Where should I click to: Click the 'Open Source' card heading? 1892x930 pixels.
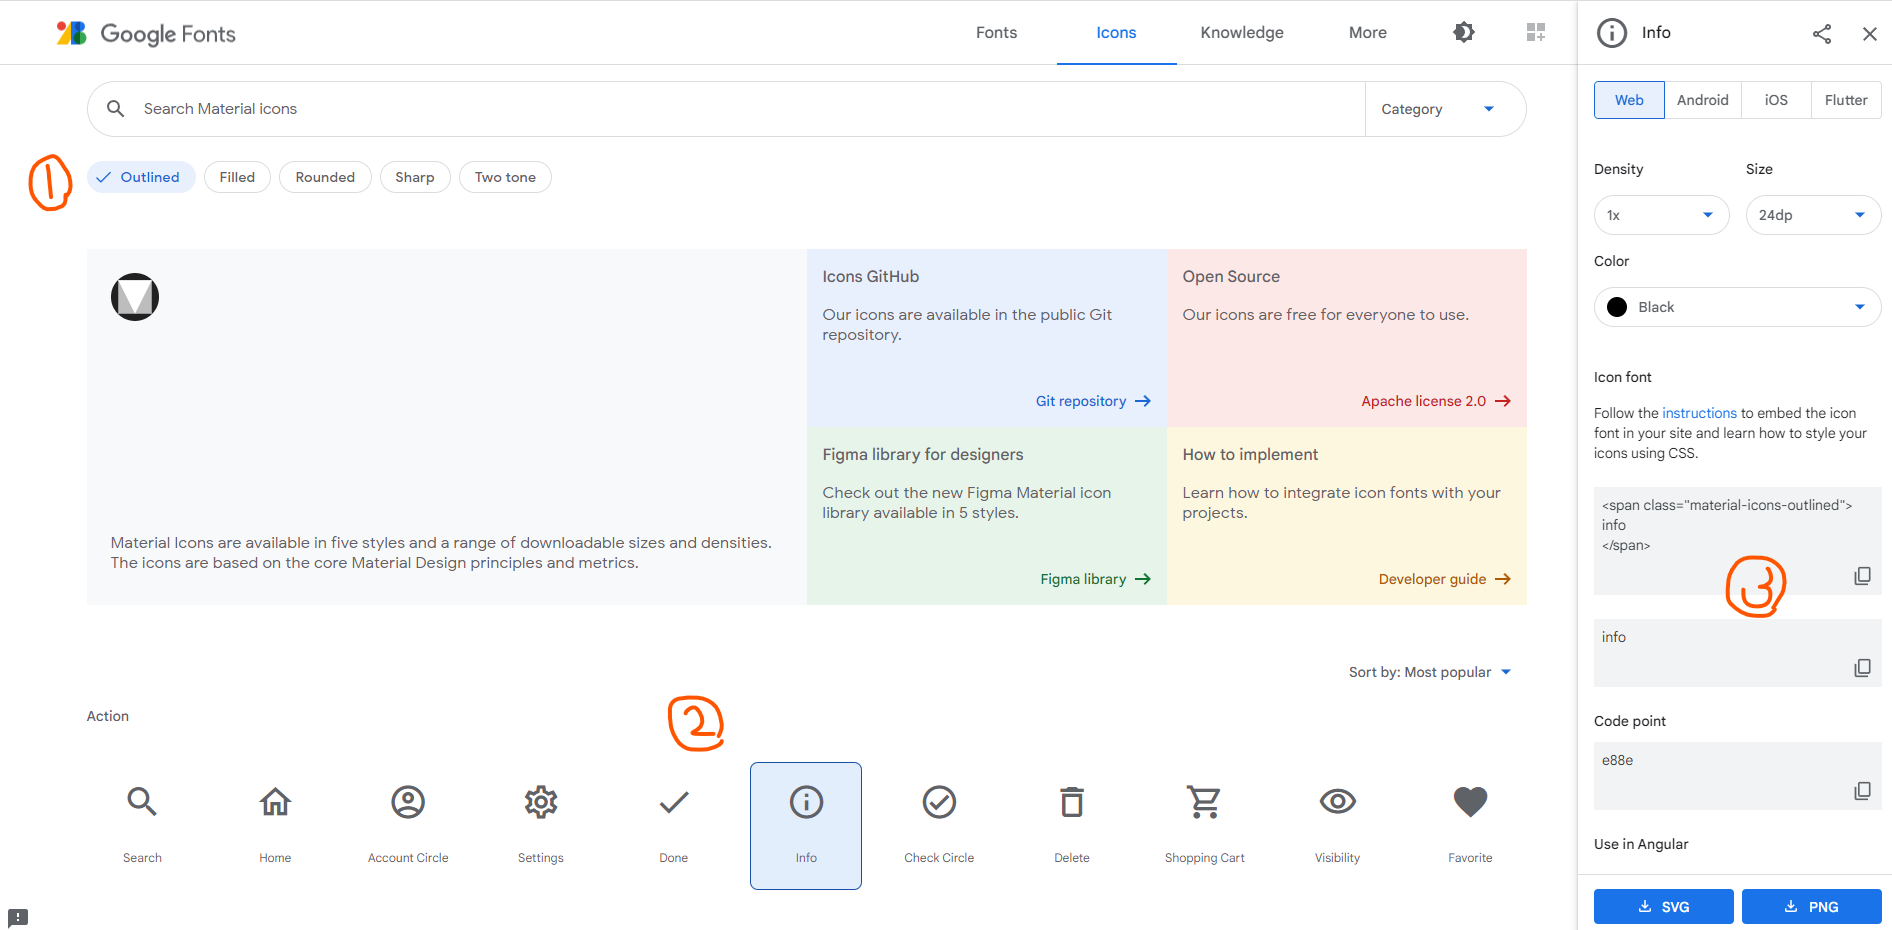tap(1231, 277)
